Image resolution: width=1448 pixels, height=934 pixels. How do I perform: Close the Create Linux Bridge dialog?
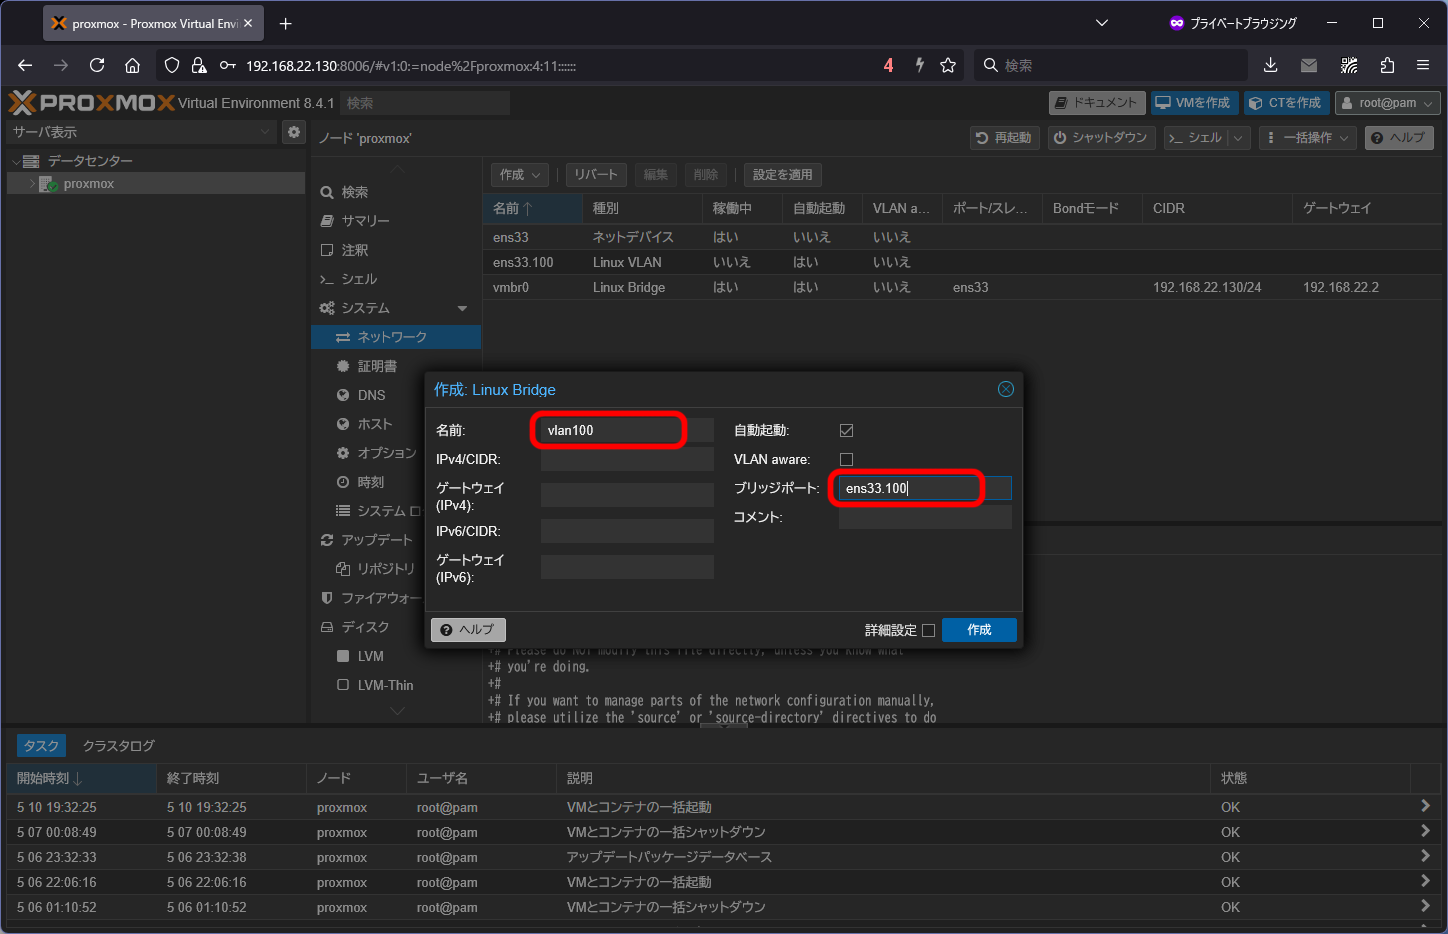1006,389
